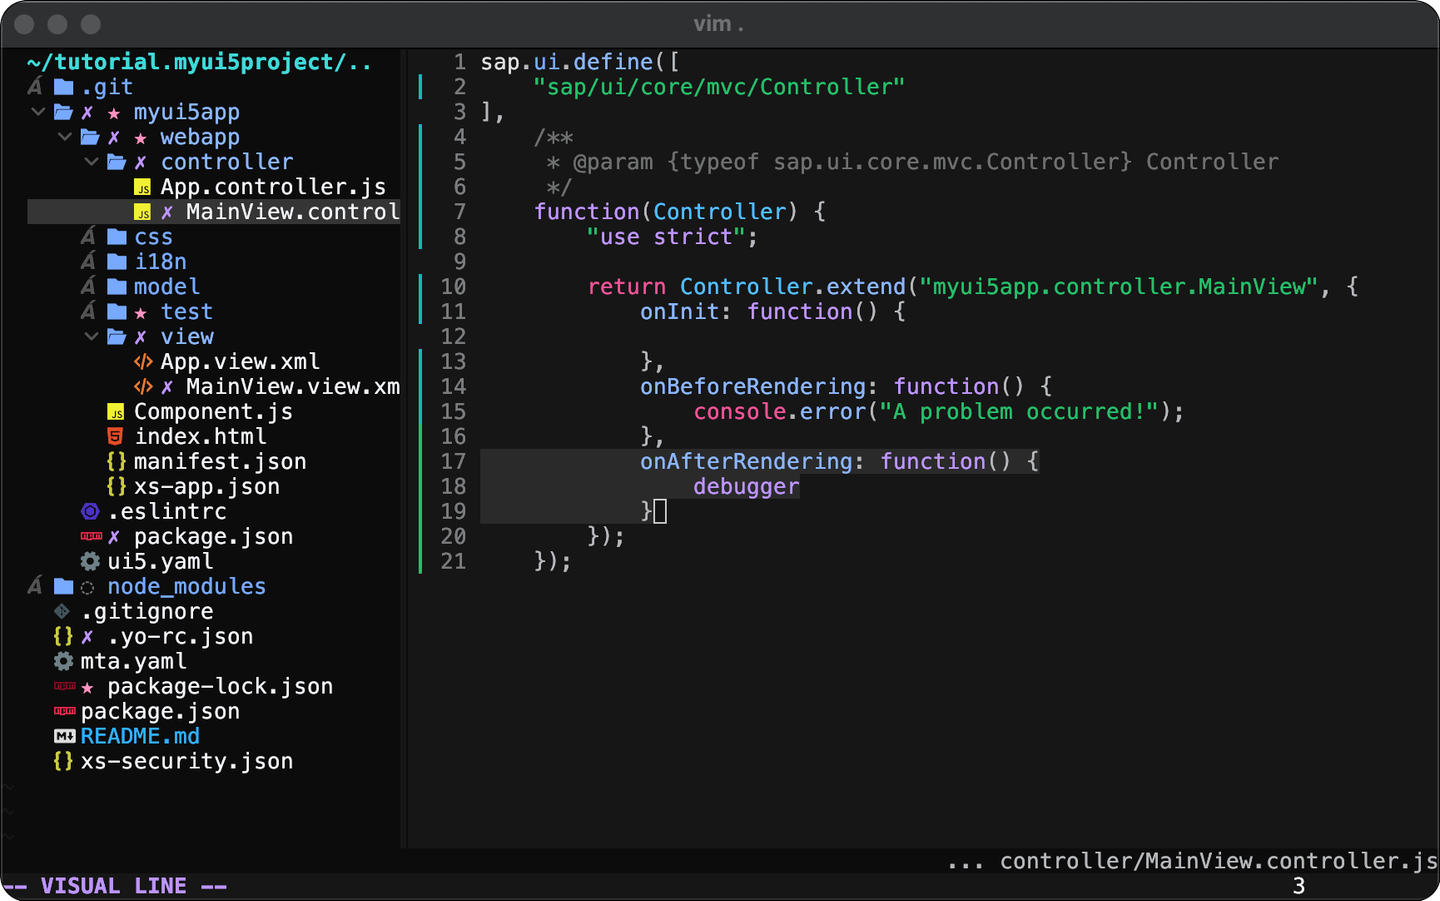Click the tree root path ~/tutorial.myui5project/..
Image resolution: width=1440 pixels, height=901 pixels.
(x=200, y=62)
